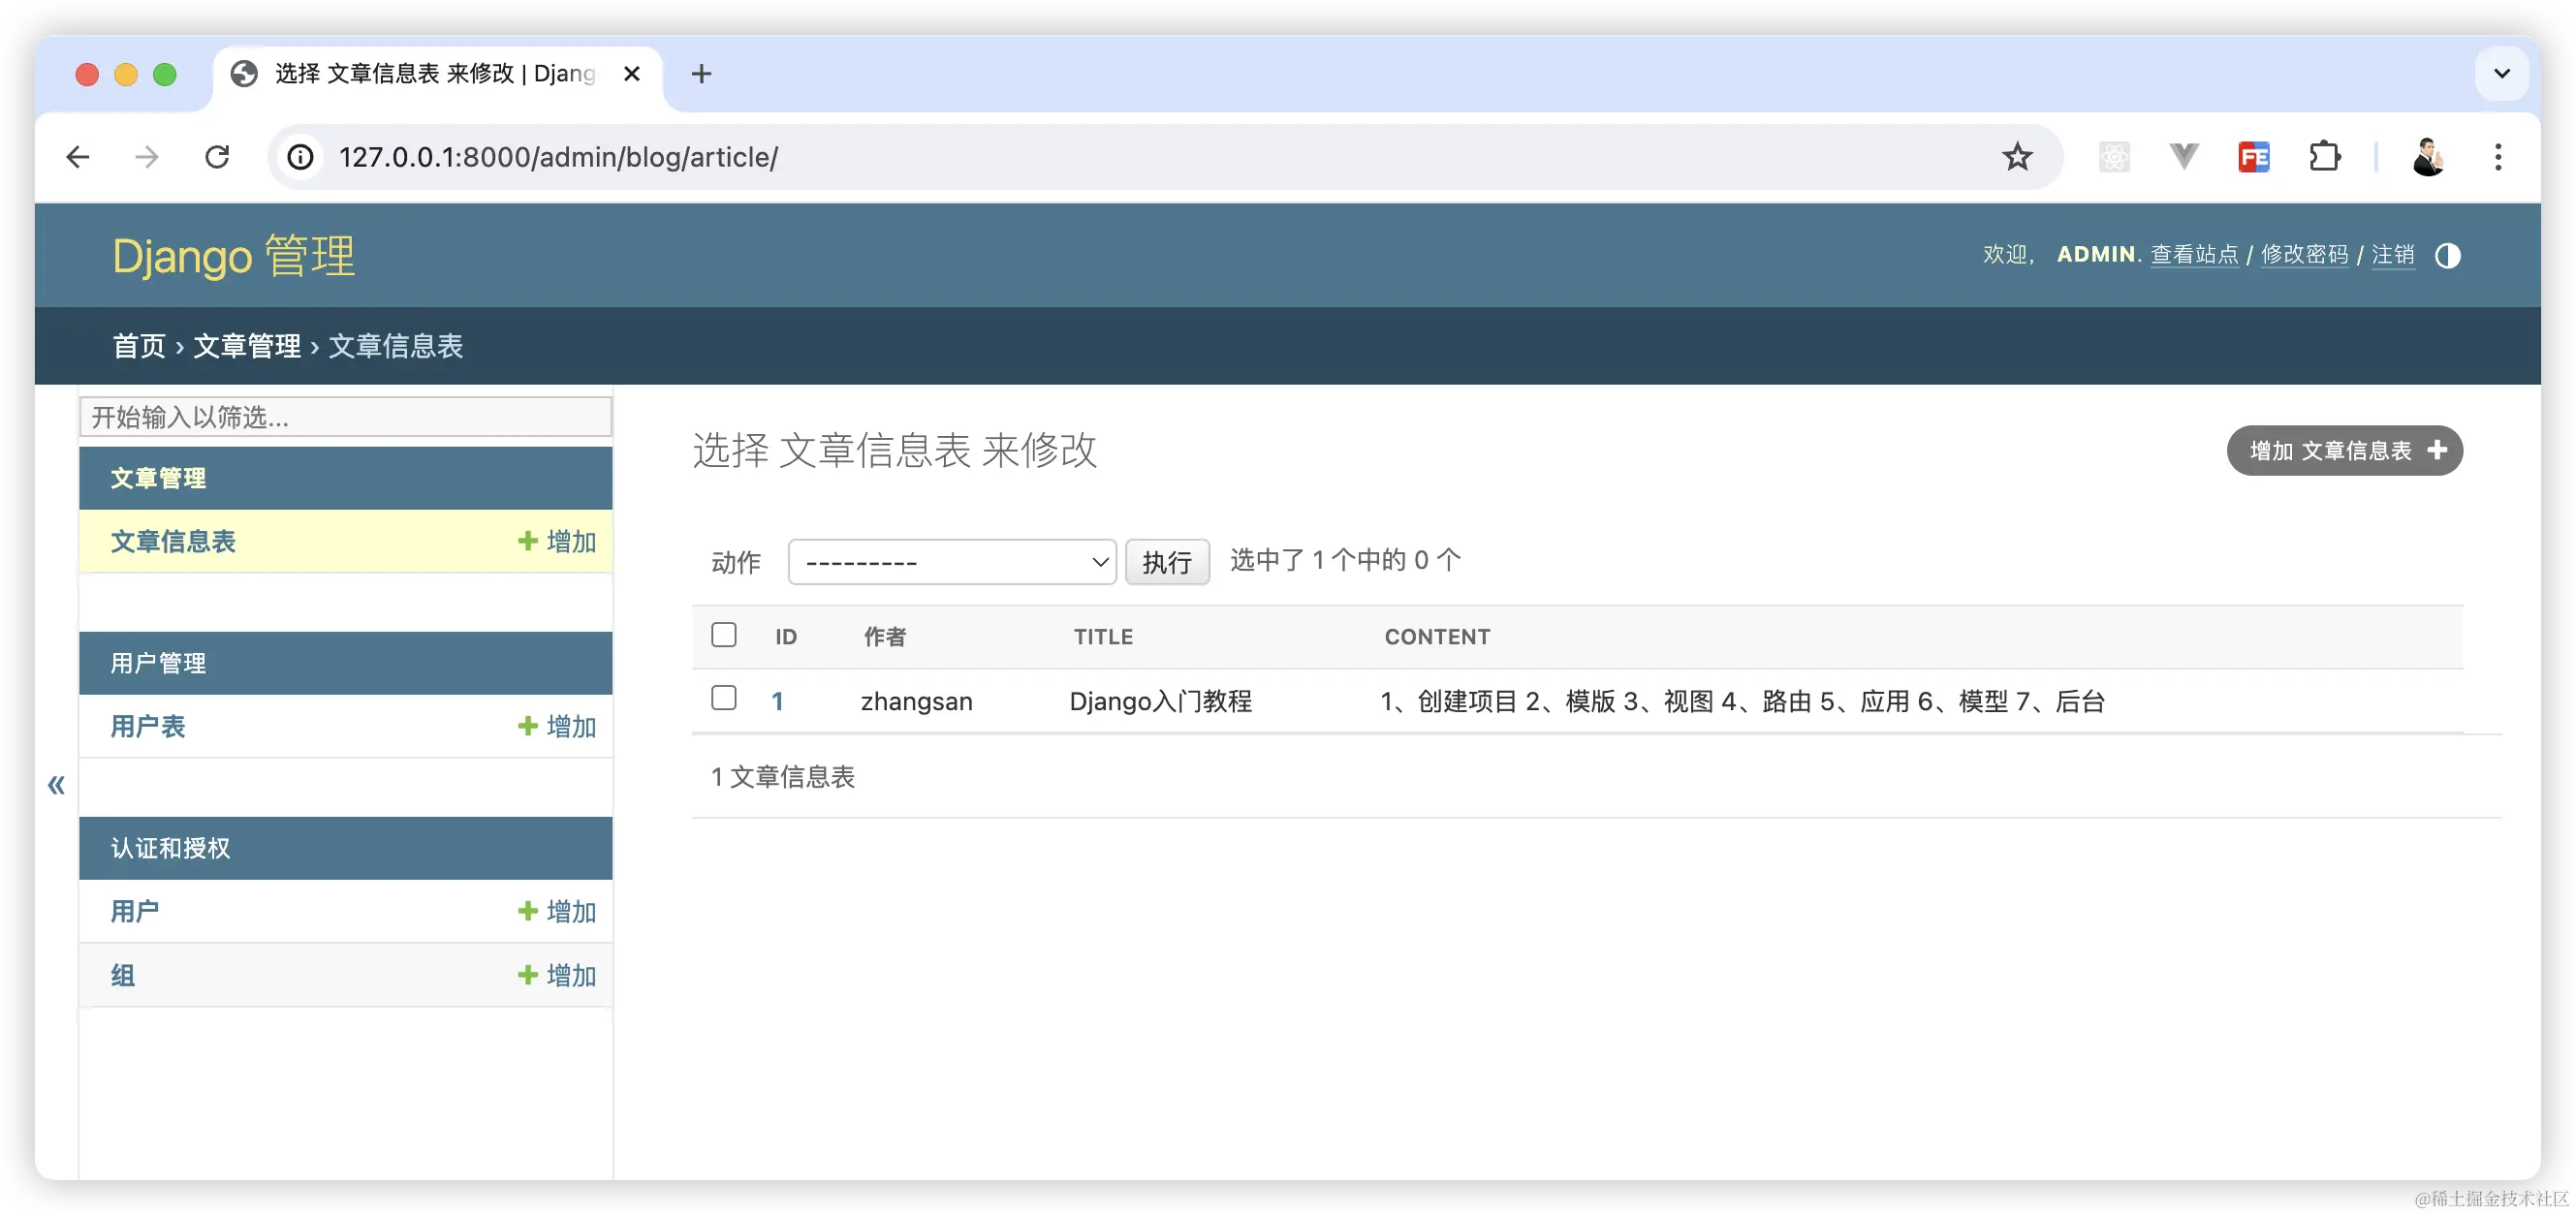Select 用户表 in the sidebar
Screen dimensions: 2576x1215
click(148, 726)
